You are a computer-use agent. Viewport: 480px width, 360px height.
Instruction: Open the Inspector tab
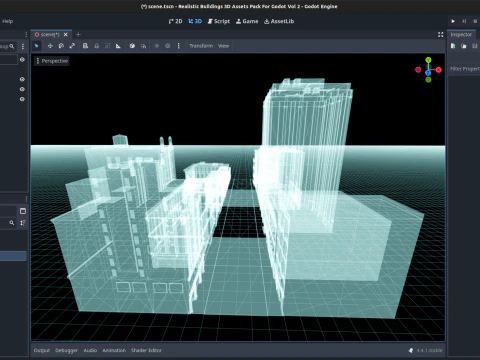[461, 35]
